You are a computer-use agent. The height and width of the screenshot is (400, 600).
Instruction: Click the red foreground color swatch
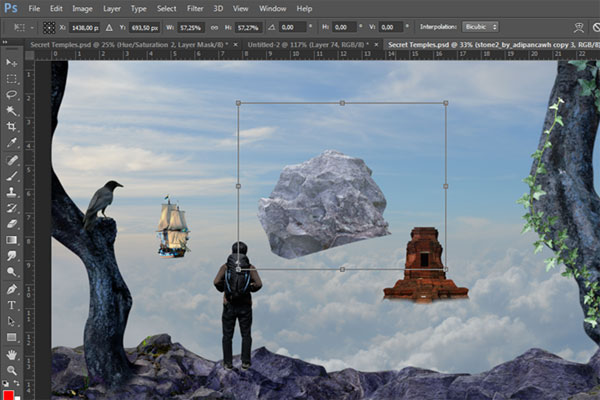[x=9, y=393]
